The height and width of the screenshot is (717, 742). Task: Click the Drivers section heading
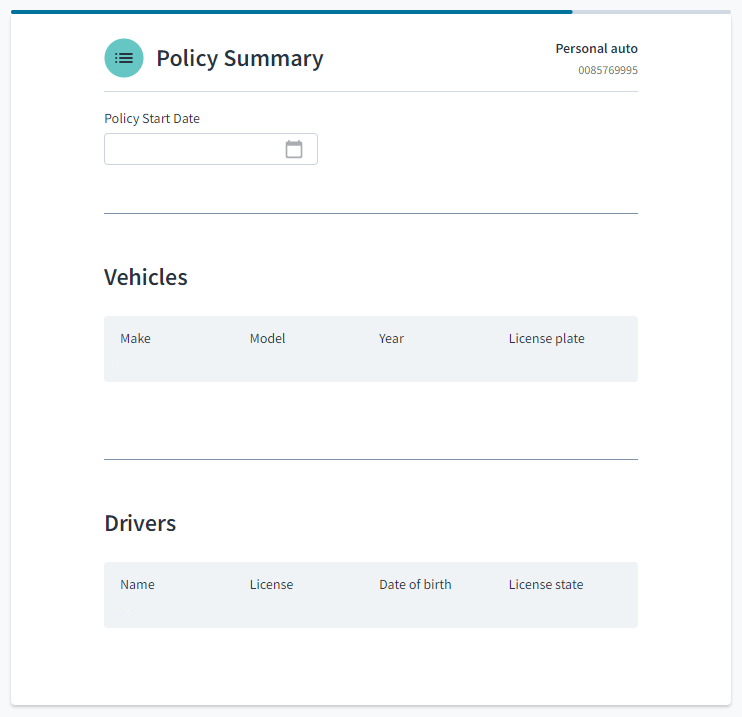coord(140,523)
